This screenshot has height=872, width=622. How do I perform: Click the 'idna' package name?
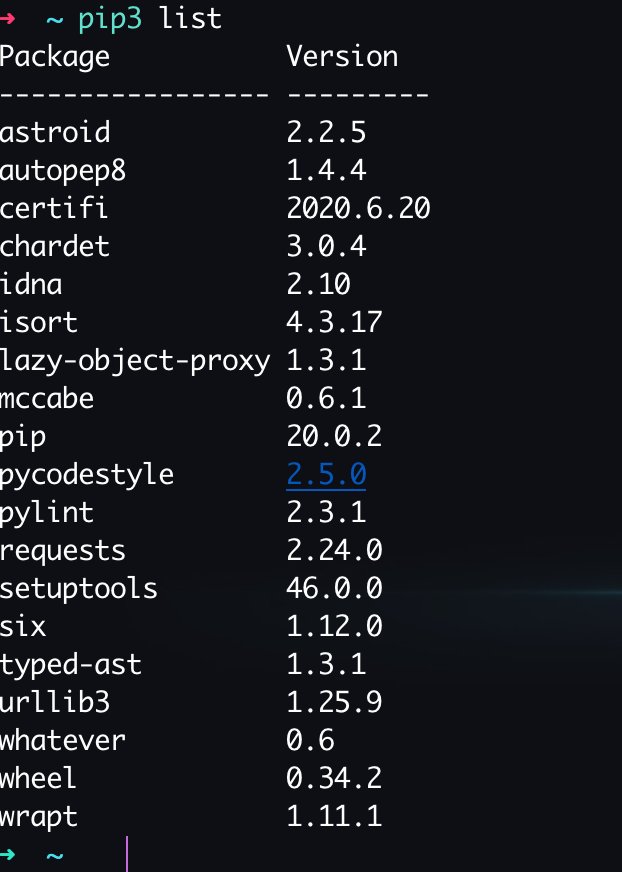pos(31,284)
